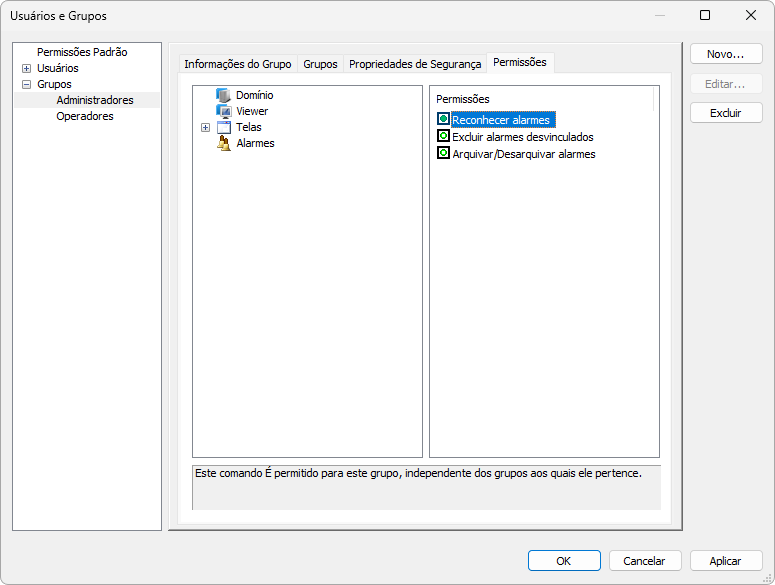
Task: Maximize the Usuários e Grupos window
Action: (x=705, y=15)
